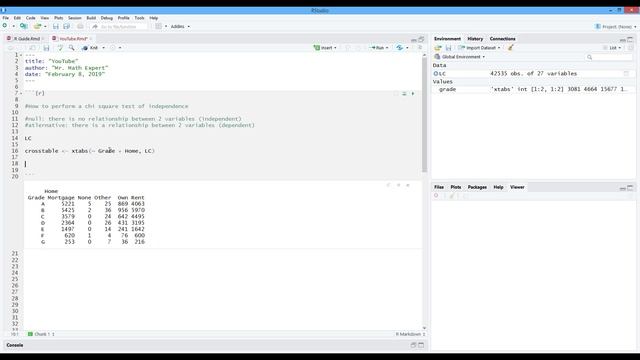Click the Find/Replace magnifier icon
Viewport: 640px width, 360px height.
pyautogui.click(x=71, y=48)
